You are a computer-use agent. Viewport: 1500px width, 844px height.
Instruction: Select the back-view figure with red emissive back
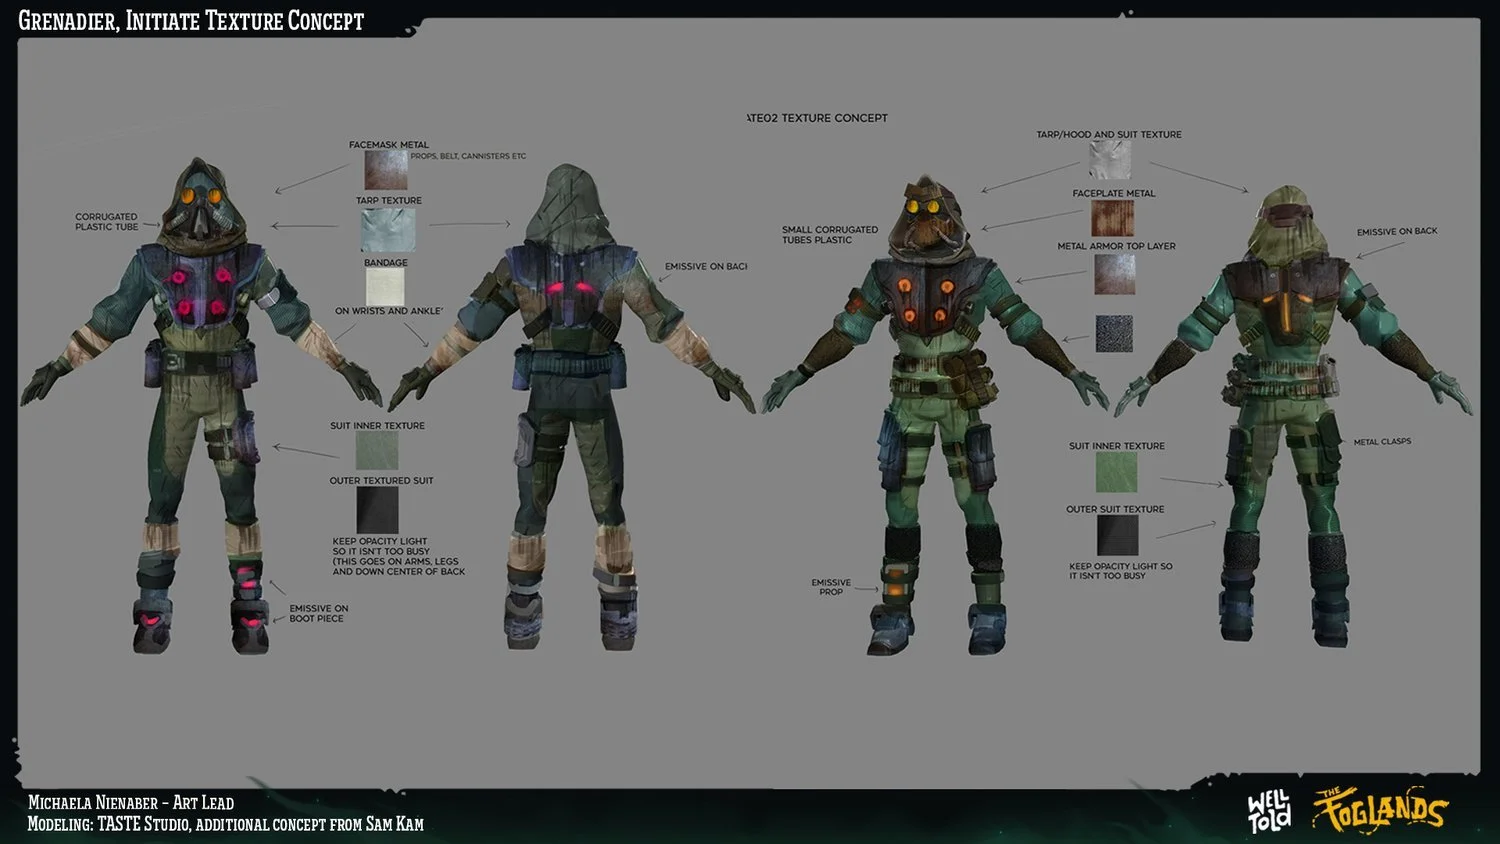click(x=571, y=407)
